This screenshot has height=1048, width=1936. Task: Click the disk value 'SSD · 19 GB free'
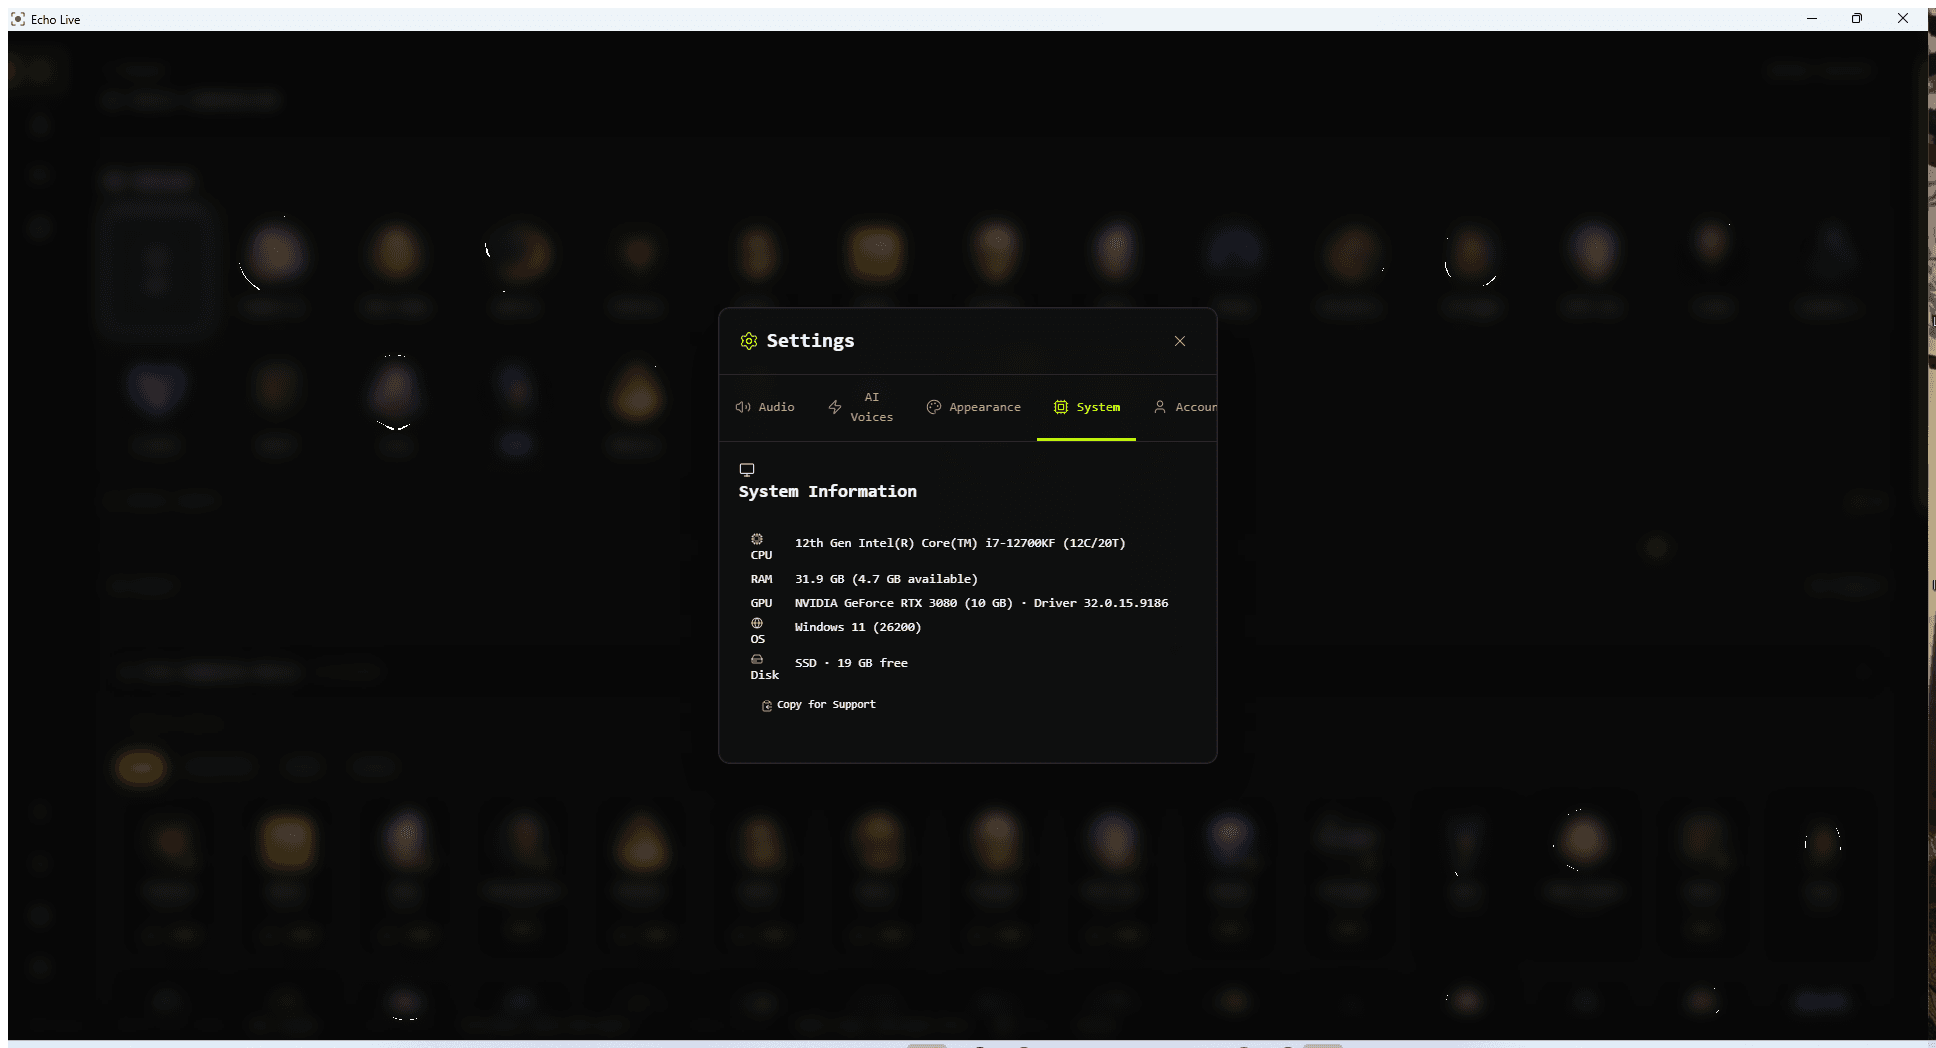click(x=851, y=663)
